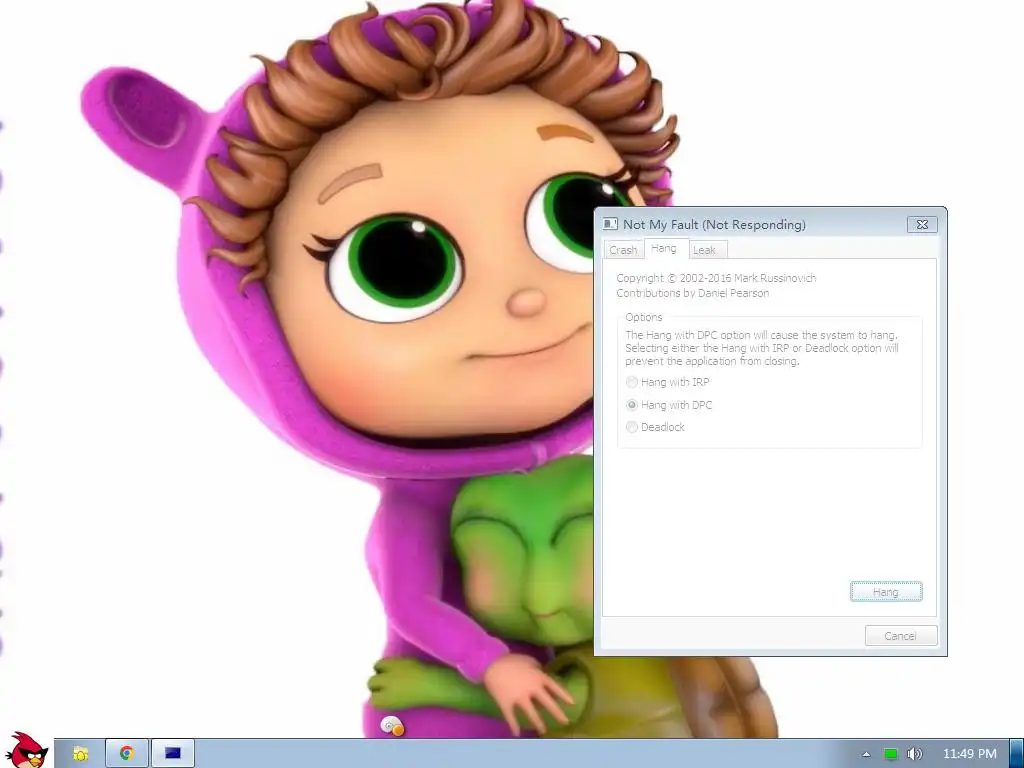Select the Not My Fault taskbar button
This screenshot has height=768, width=1024.
[x=173, y=754]
